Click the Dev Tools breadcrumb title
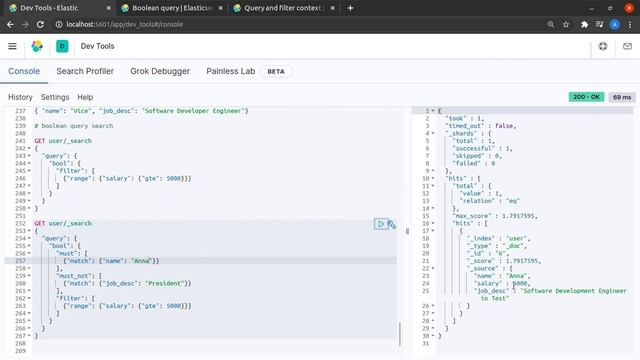 coord(98,46)
